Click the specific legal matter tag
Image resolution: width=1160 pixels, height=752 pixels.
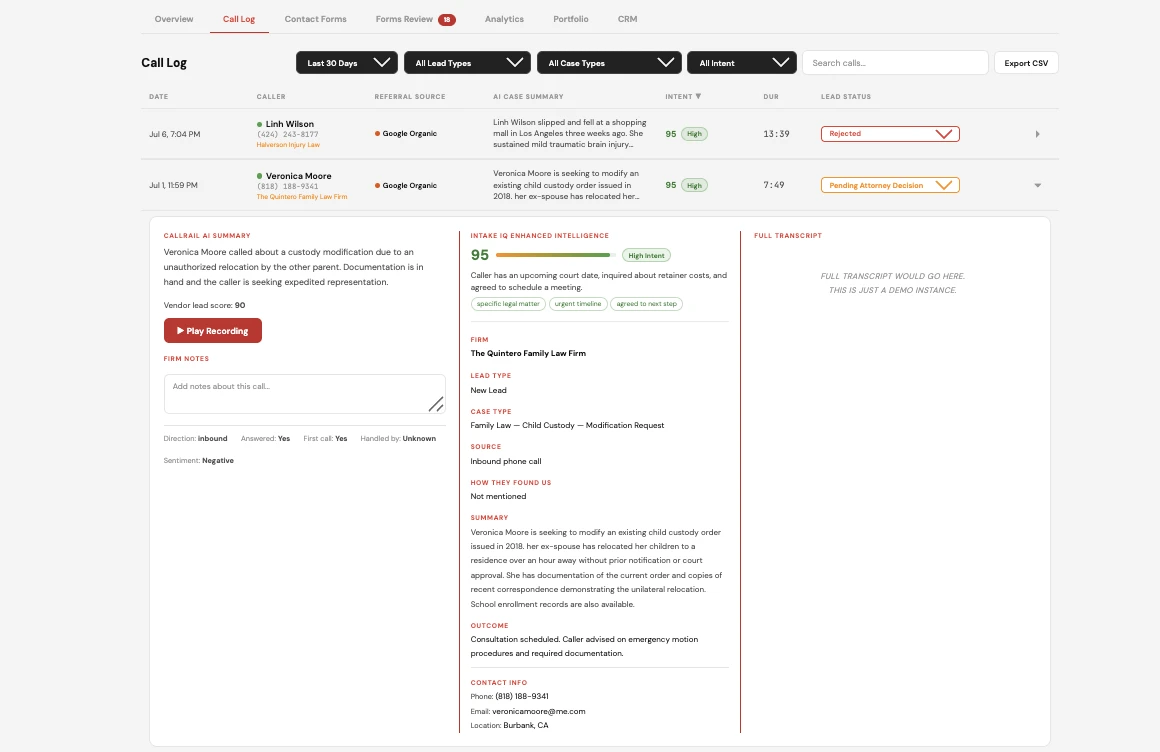[508, 304]
